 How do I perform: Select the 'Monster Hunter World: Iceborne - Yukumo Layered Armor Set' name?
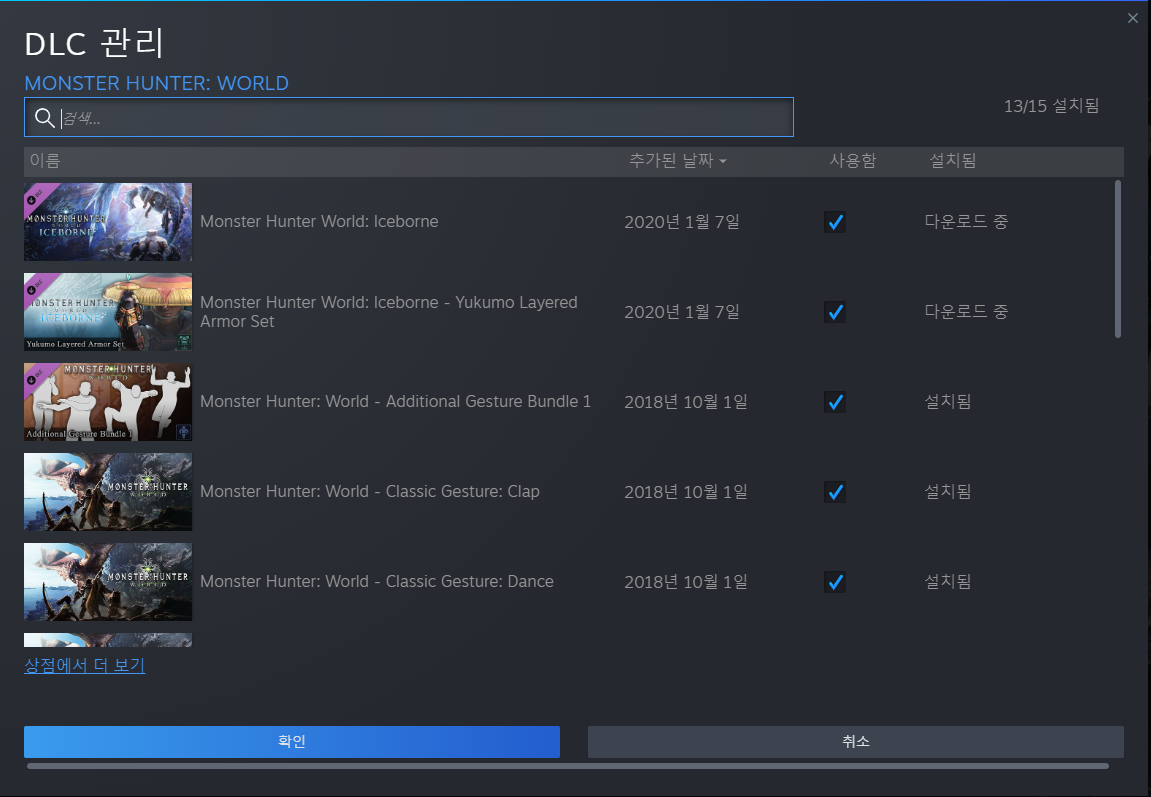[388, 312]
